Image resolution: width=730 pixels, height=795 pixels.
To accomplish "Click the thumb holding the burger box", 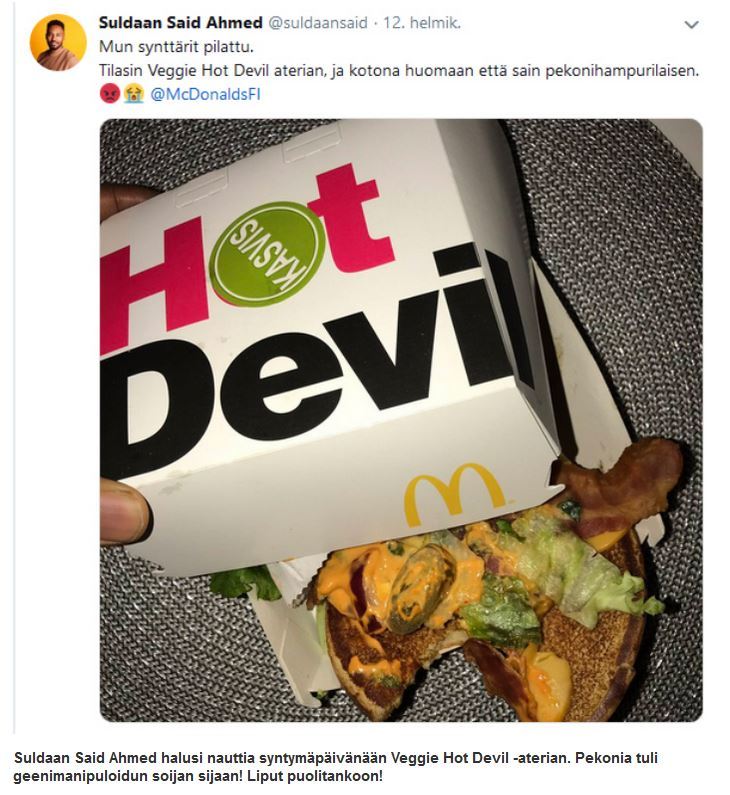I will [x=123, y=511].
